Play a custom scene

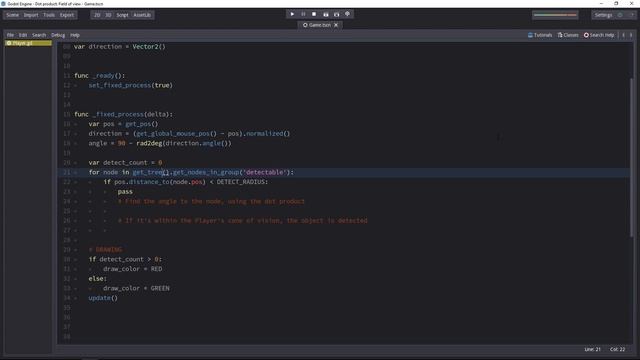(x=336, y=14)
